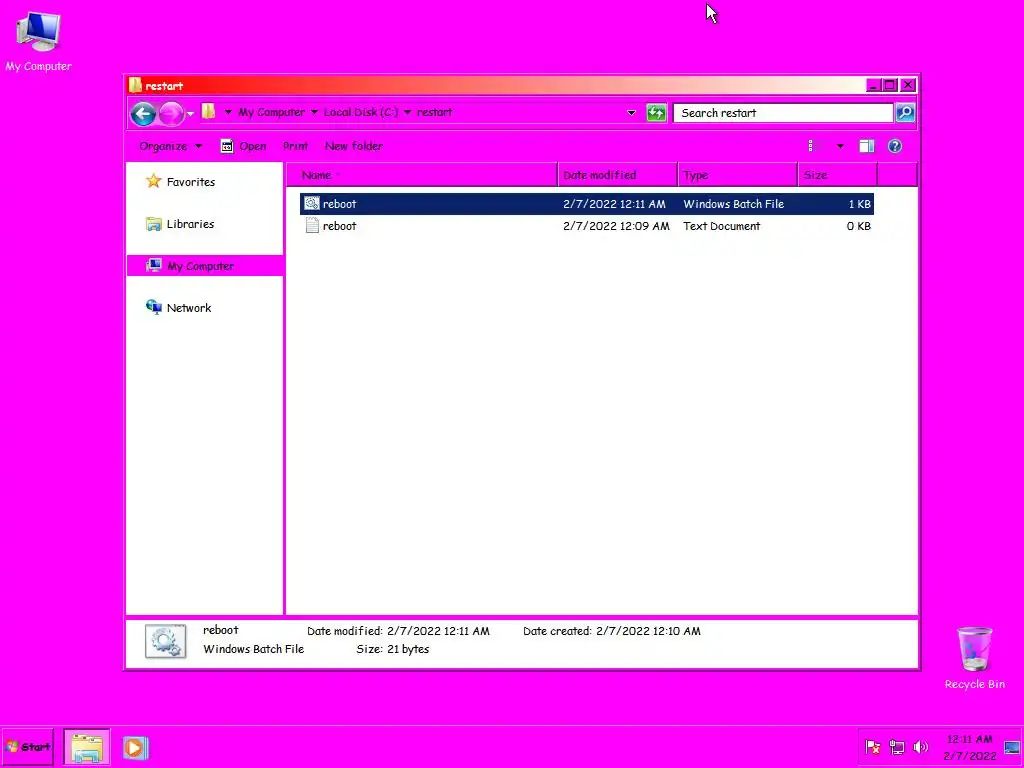Viewport: 1024px width, 768px height.
Task: Click the Explorer folder icon on taskbar
Action: pyautogui.click(x=86, y=747)
